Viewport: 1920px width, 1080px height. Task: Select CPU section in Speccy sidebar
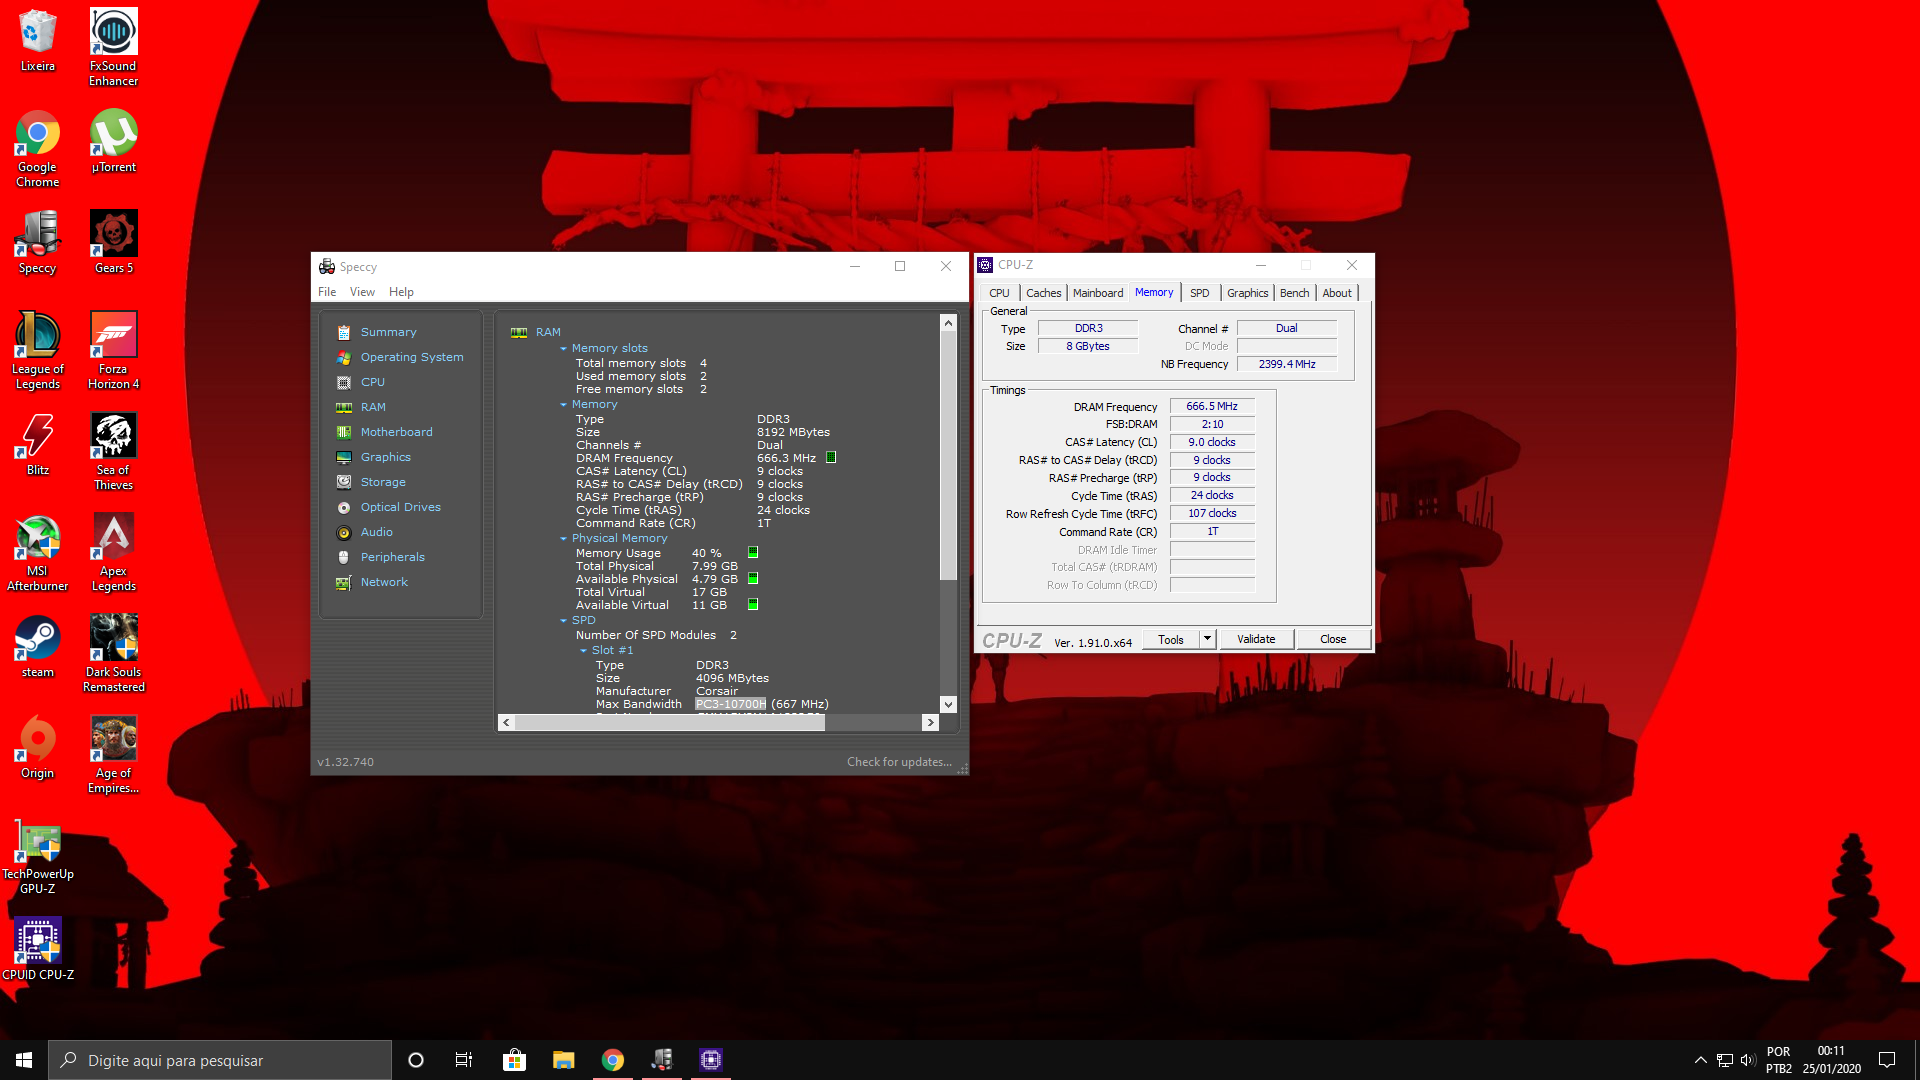(x=372, y=382)
